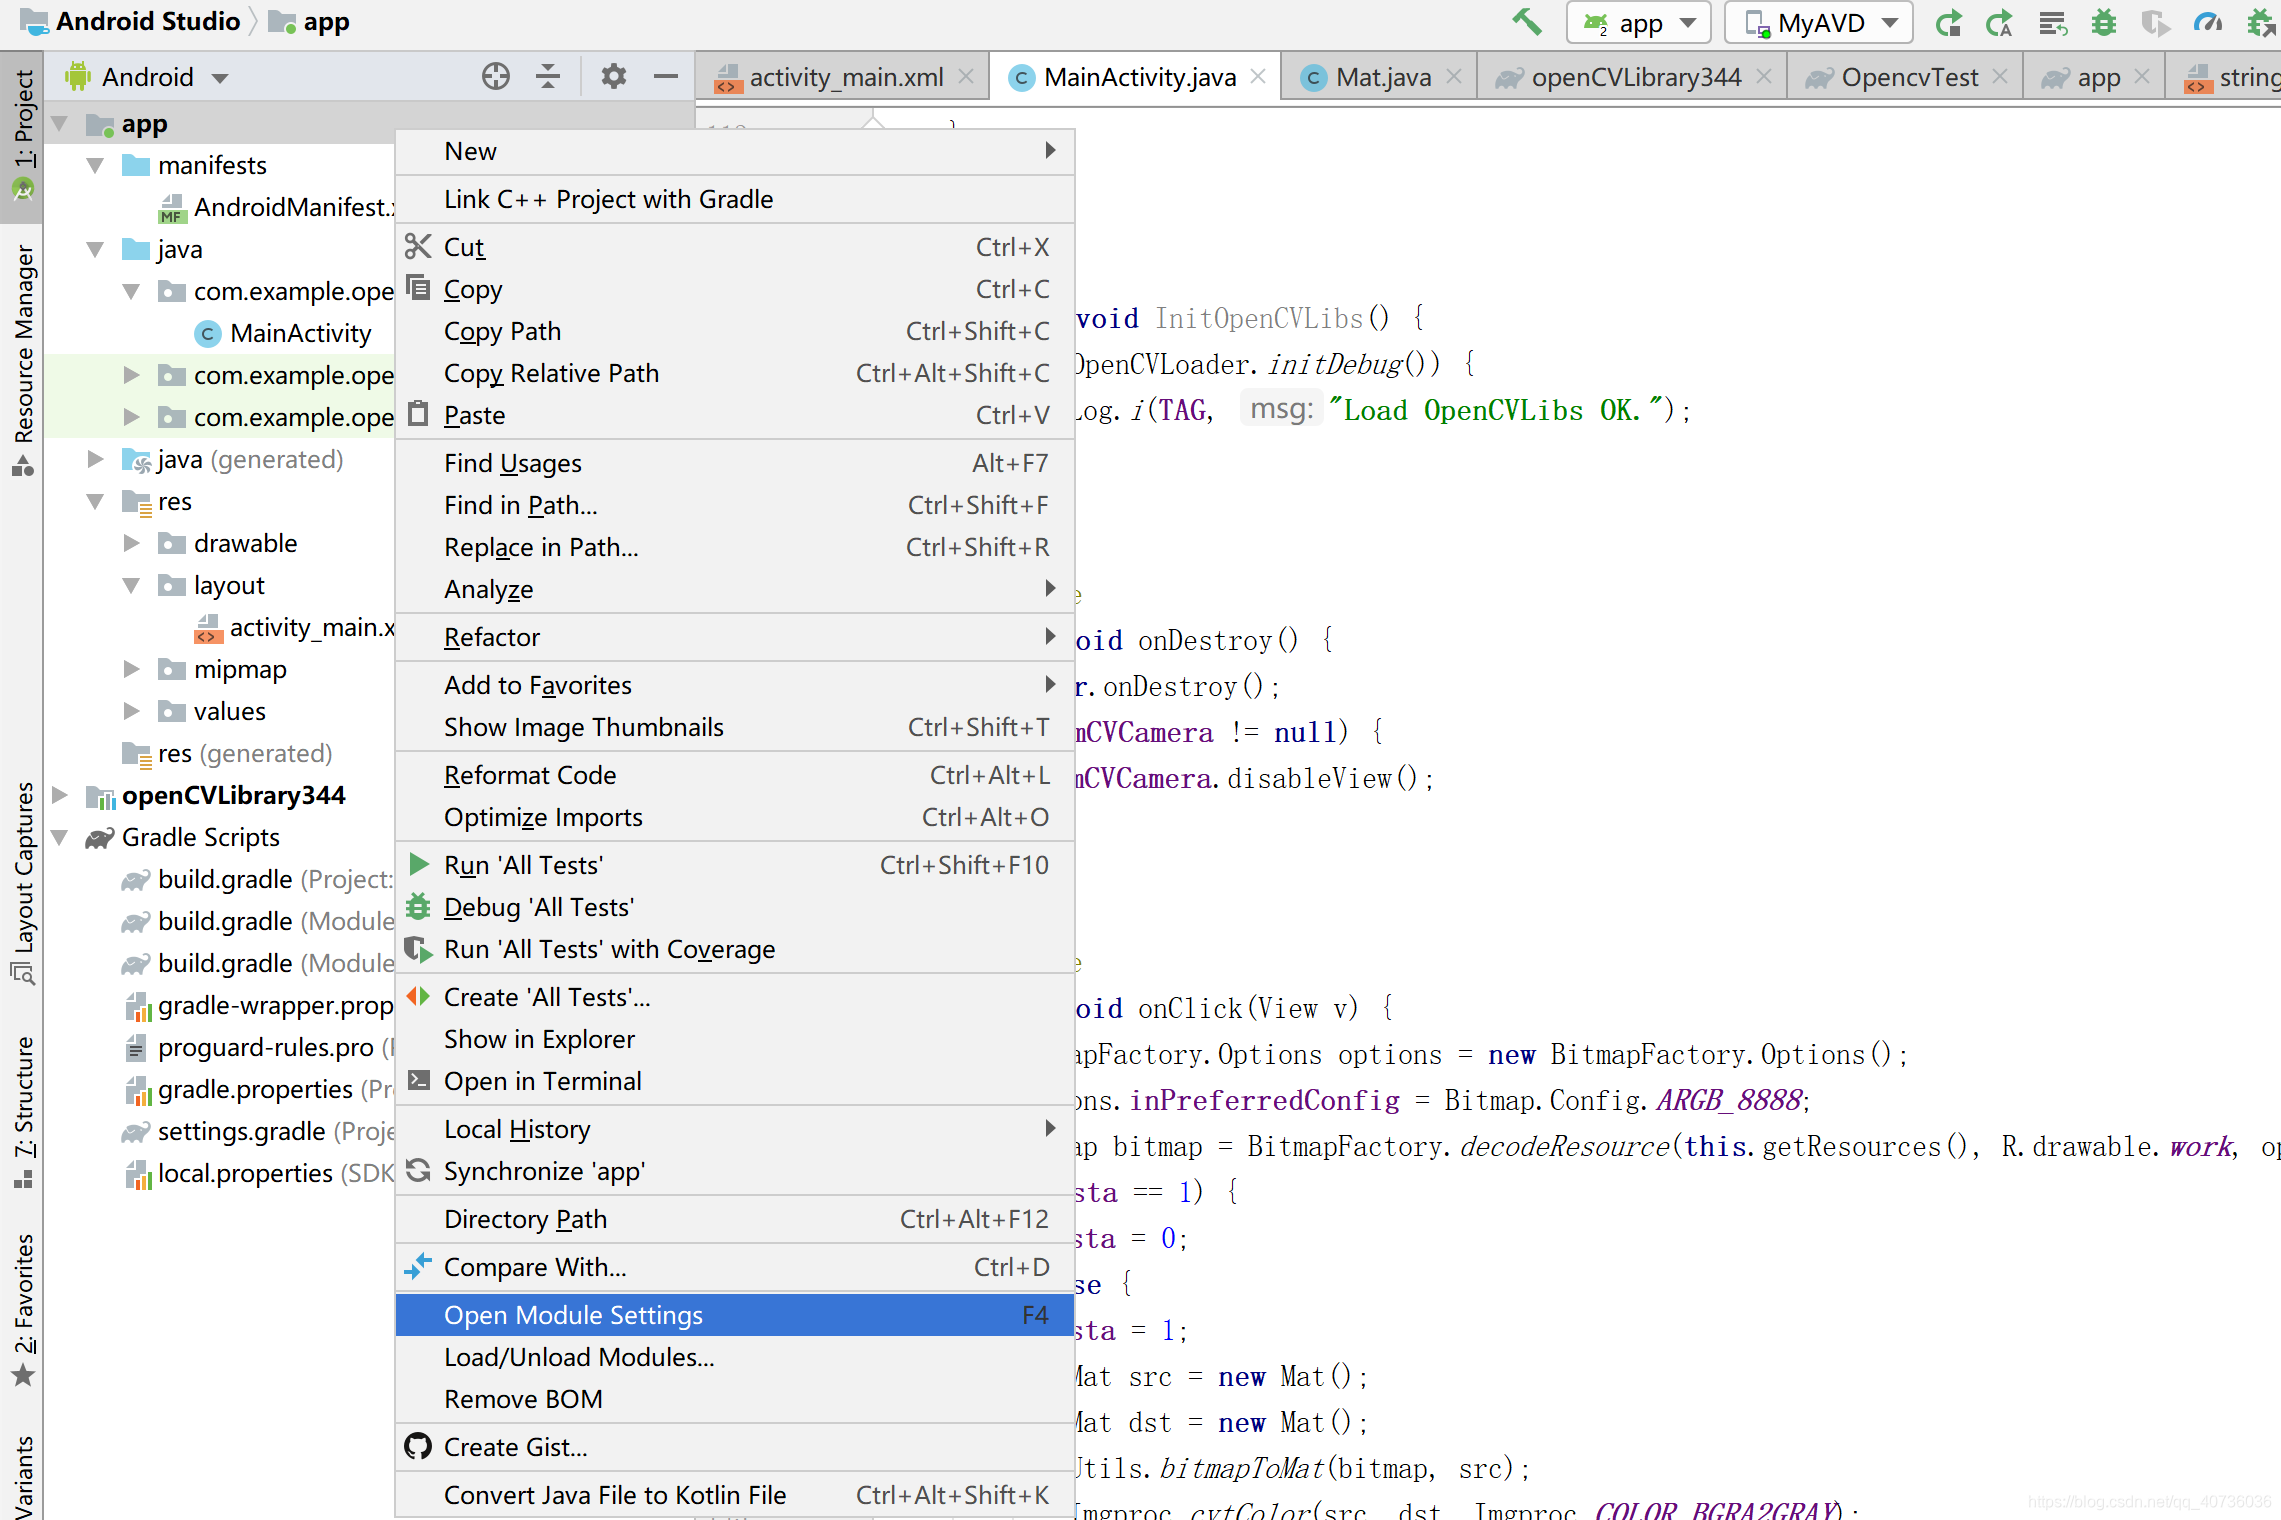This screenshot has height=1520, width=2281.
Task: Select AndroidManifest file in tree
Action: click(276, 207)
